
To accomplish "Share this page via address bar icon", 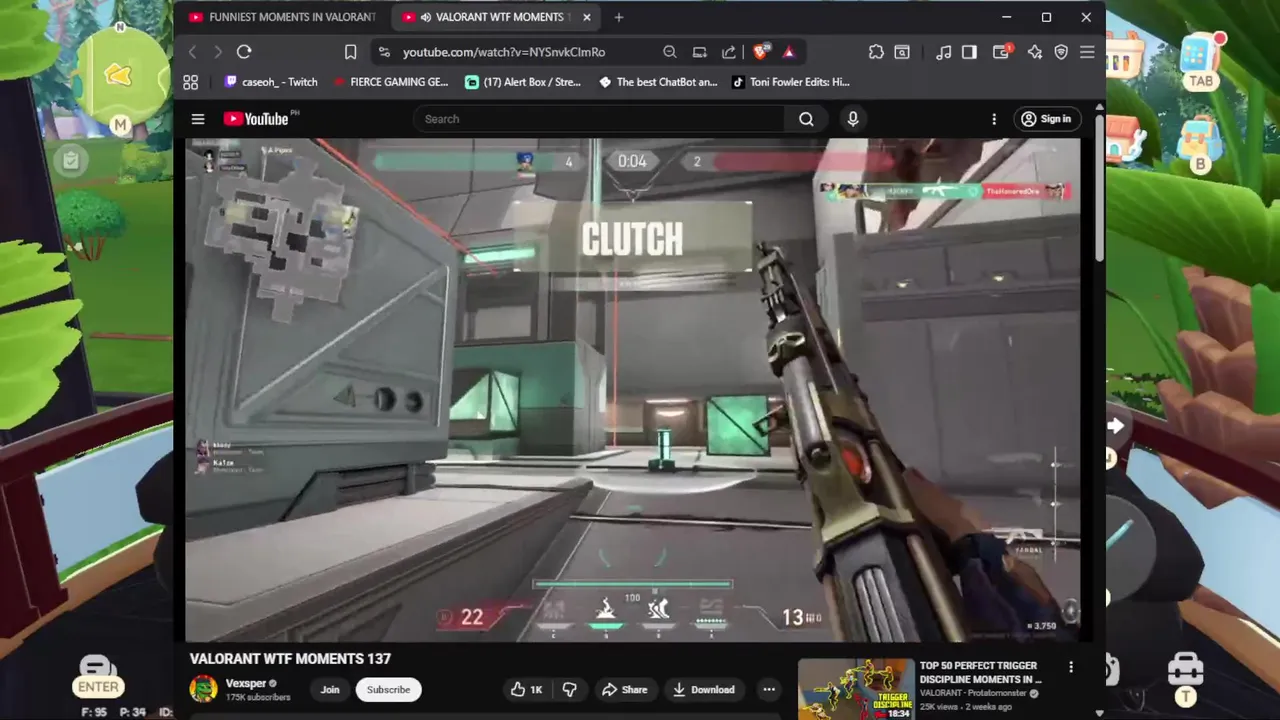I will pos(729,52).
